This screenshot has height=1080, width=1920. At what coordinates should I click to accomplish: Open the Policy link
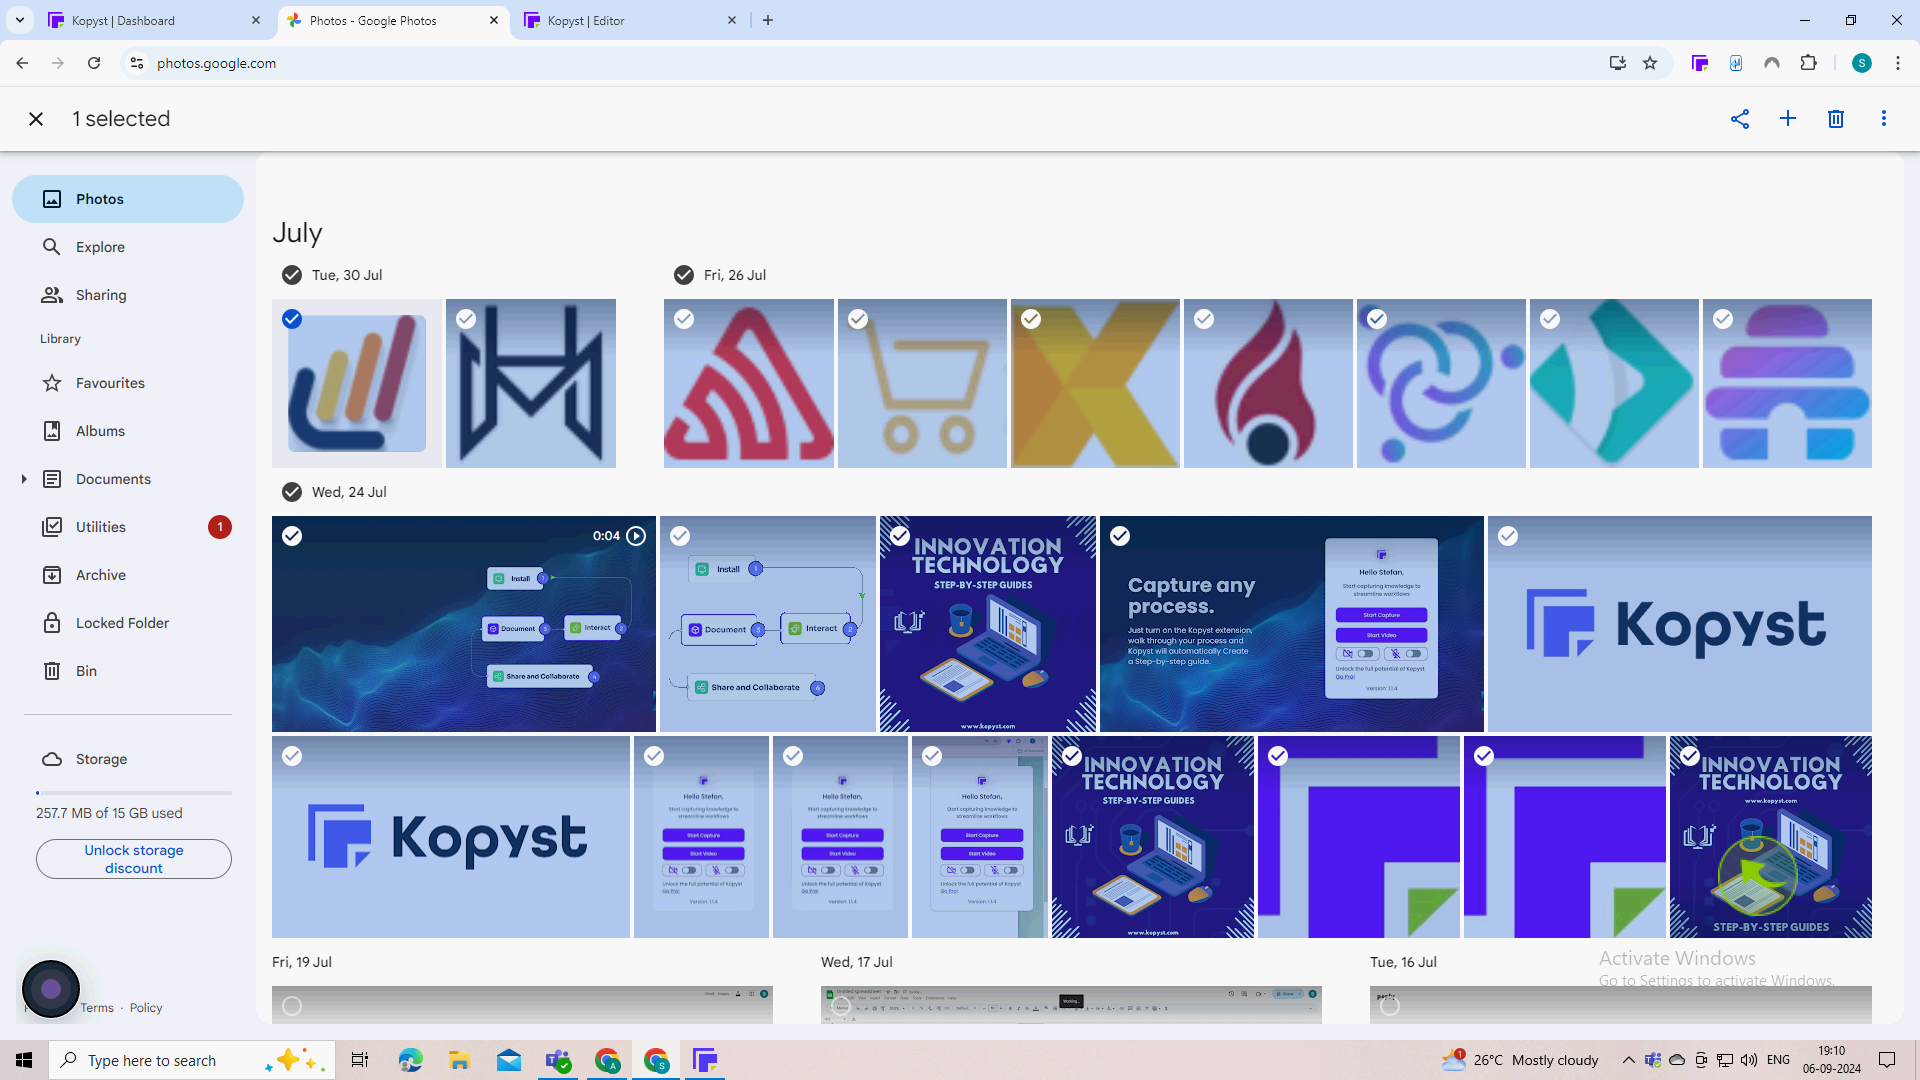pyautogui.click(x=146, y=1008)
